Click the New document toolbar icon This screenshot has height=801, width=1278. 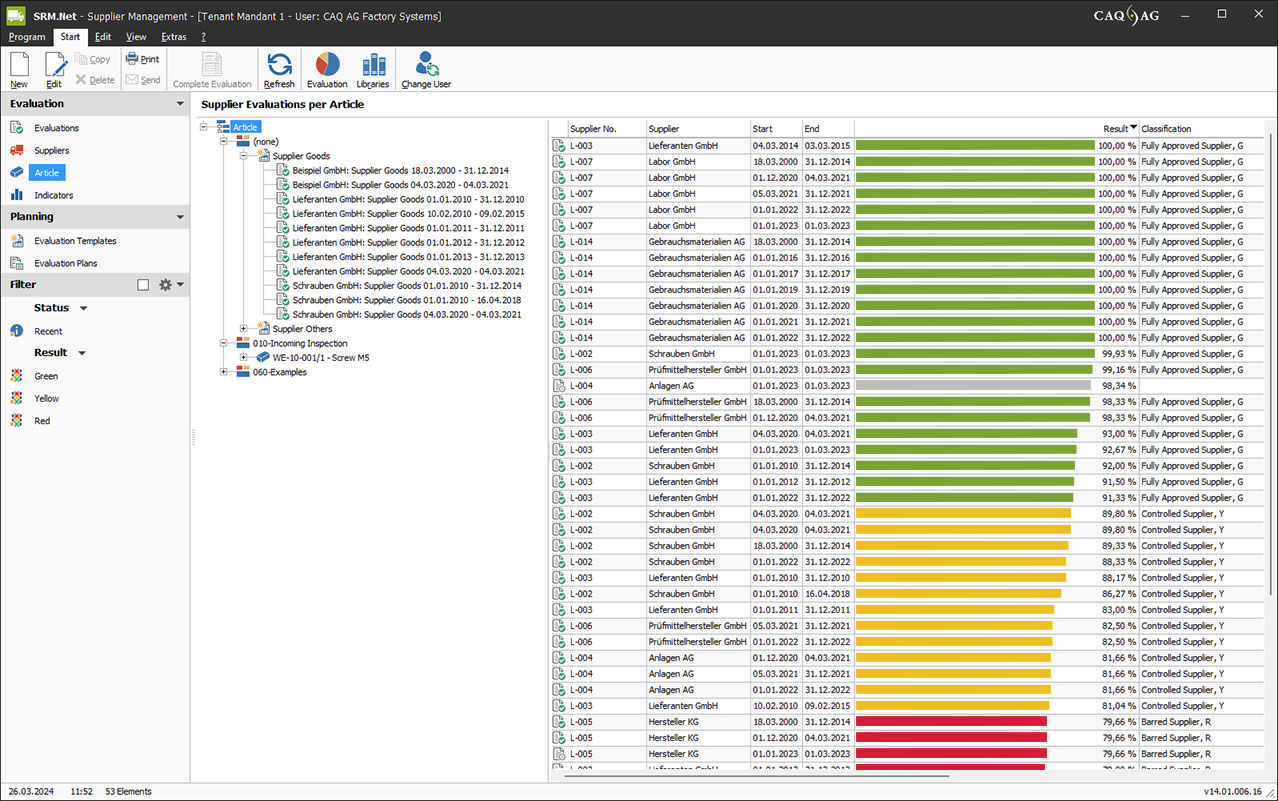19,66
